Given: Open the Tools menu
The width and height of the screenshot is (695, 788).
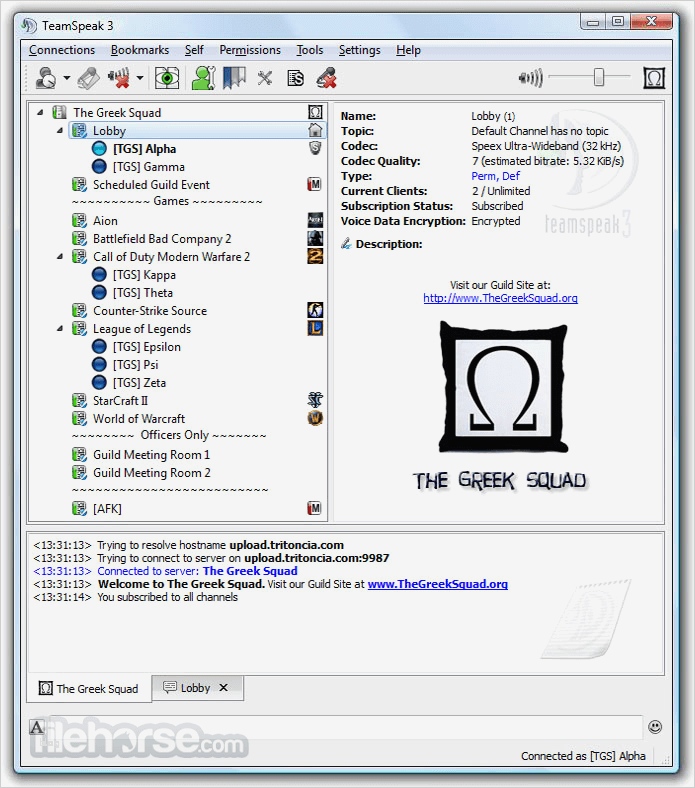Looking at the screenshot, I should (310, 50).
